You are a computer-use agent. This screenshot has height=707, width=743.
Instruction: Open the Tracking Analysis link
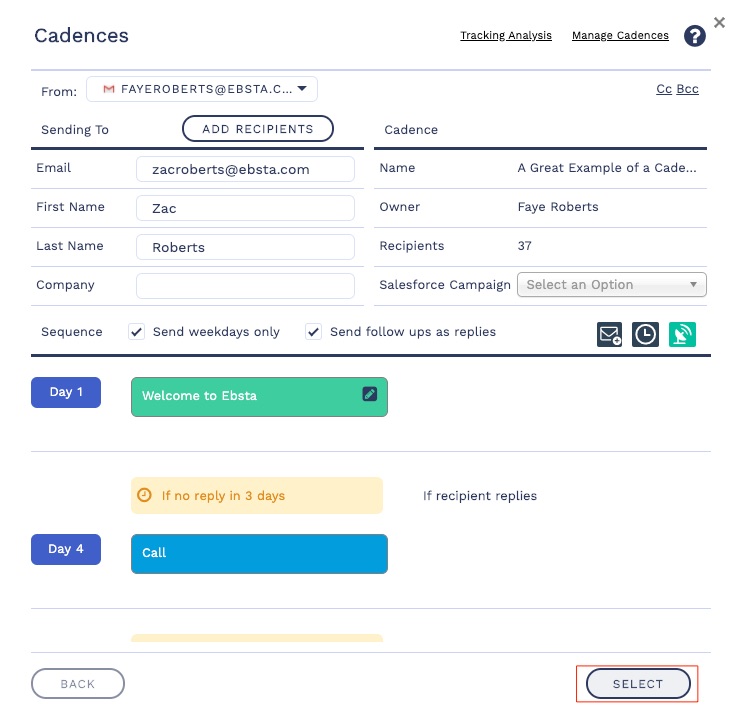click(505, 36)
